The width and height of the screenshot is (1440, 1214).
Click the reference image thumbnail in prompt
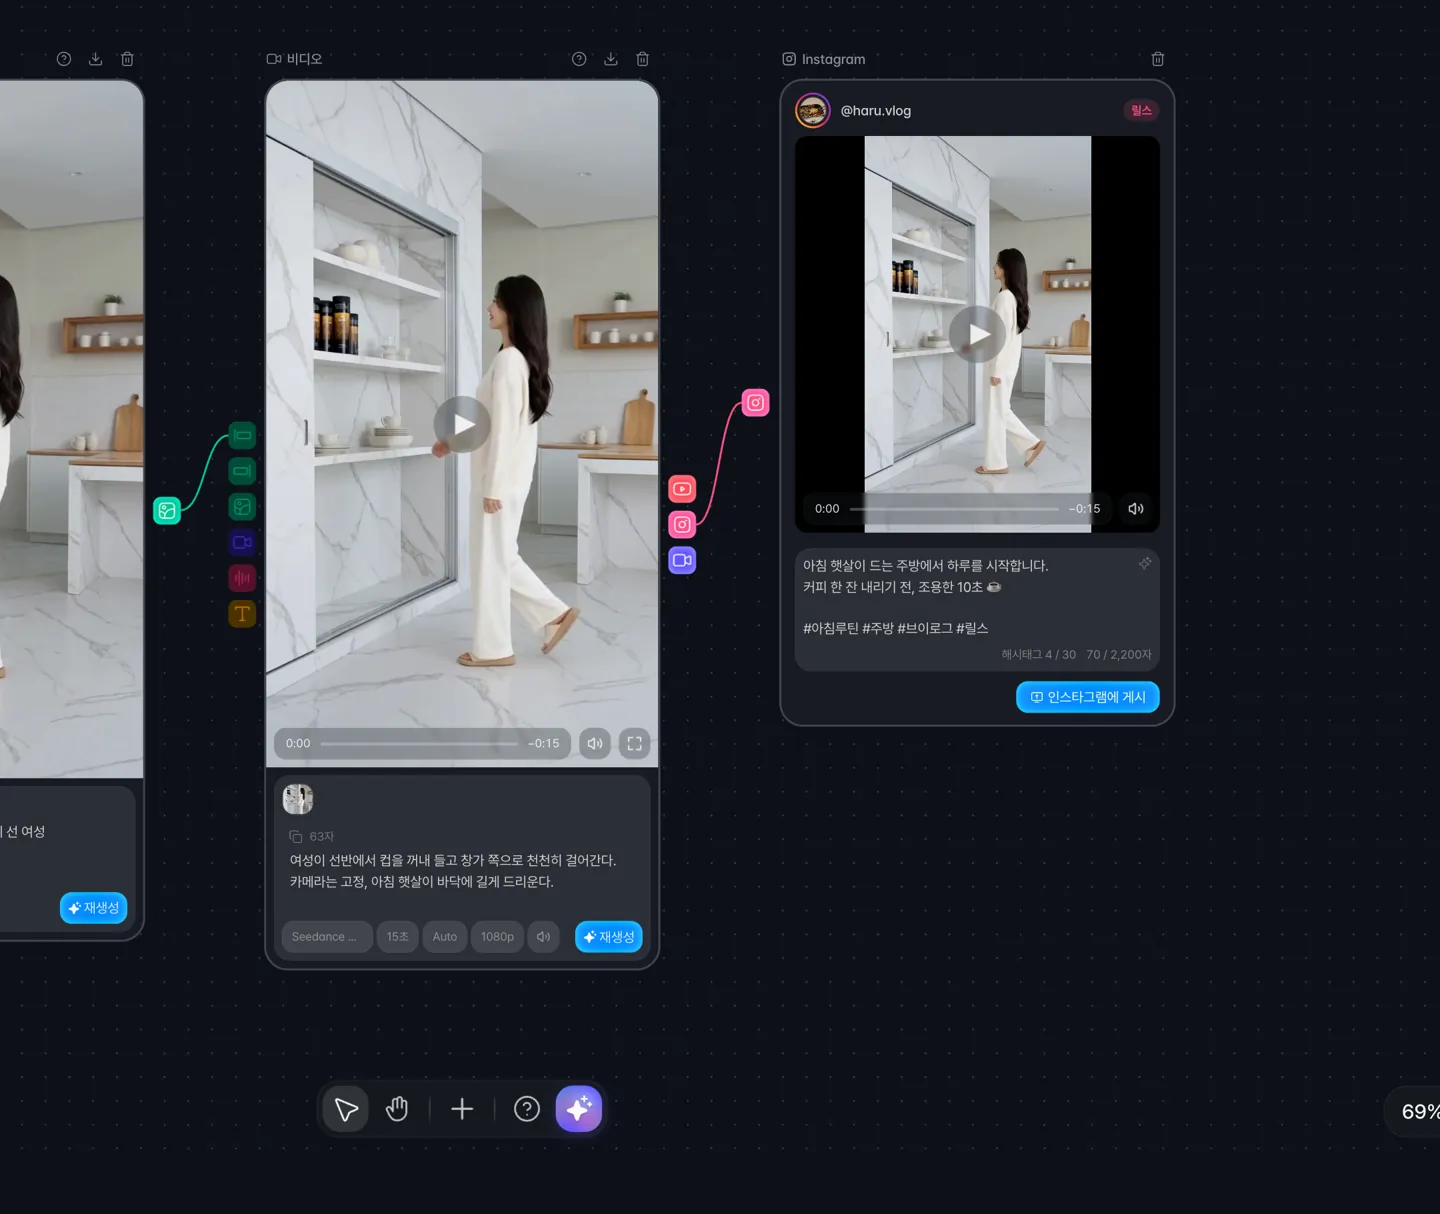pos(298,799)
